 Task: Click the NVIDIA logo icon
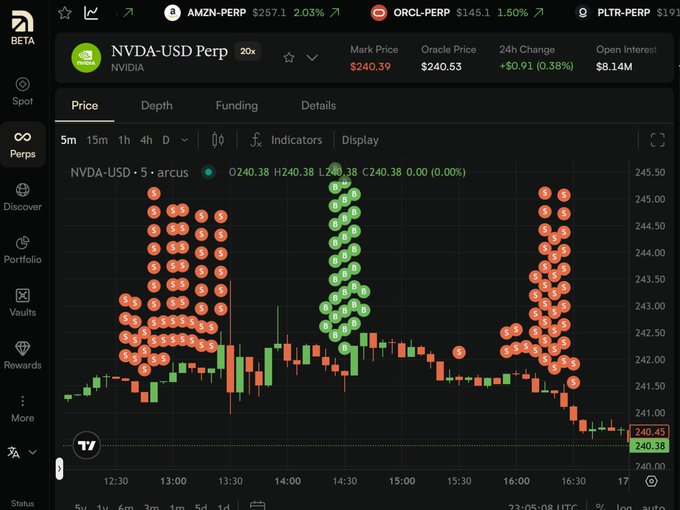click(x=86, y=58)
